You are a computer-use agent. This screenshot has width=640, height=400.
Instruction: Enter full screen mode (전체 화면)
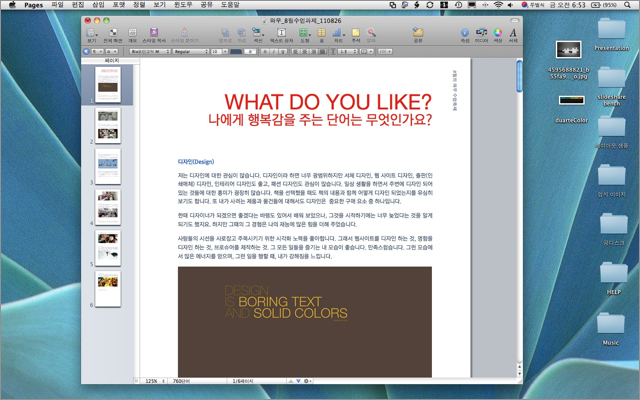click(x=113, y=35)
